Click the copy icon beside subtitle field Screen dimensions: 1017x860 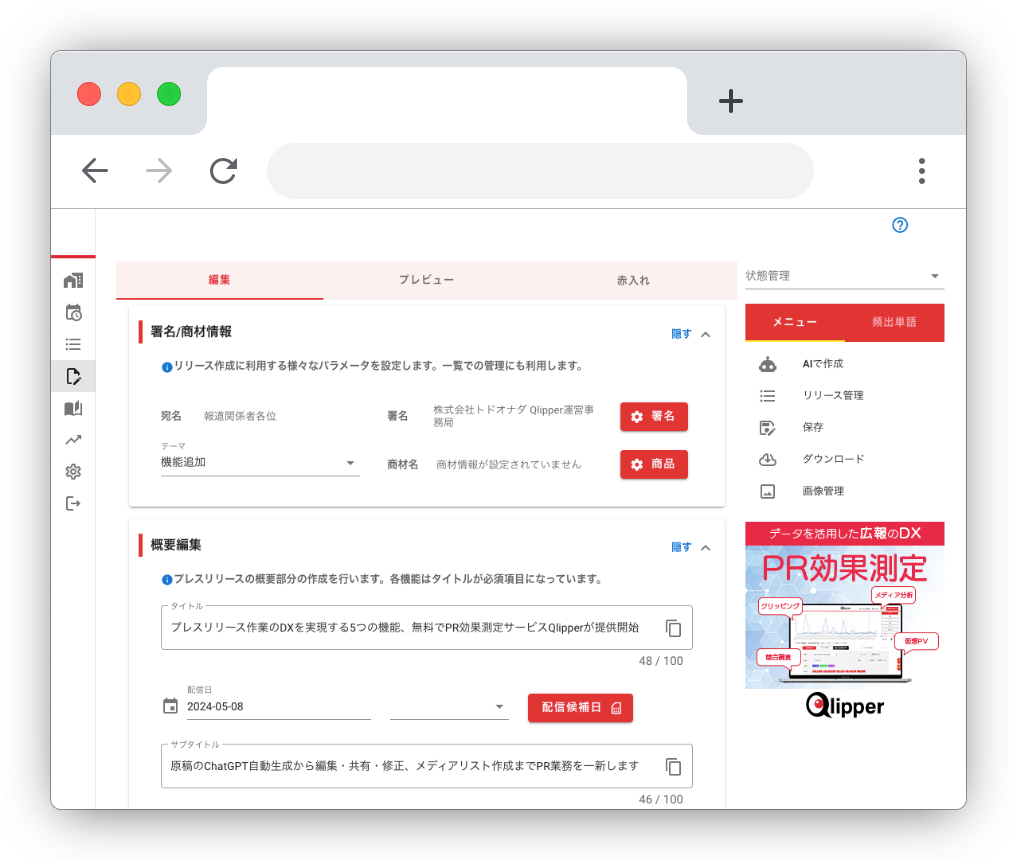click(x=674, y=767)
